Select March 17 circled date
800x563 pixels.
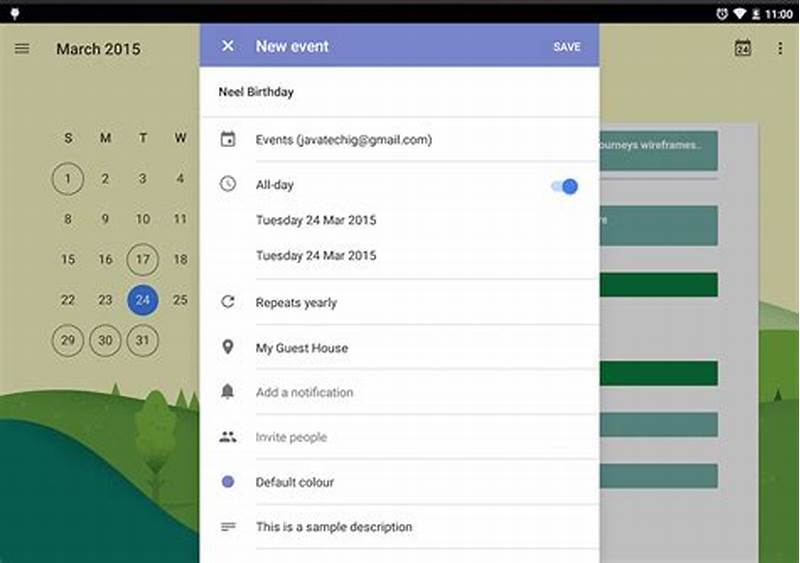pyautogui.click(x=142, y=259)
